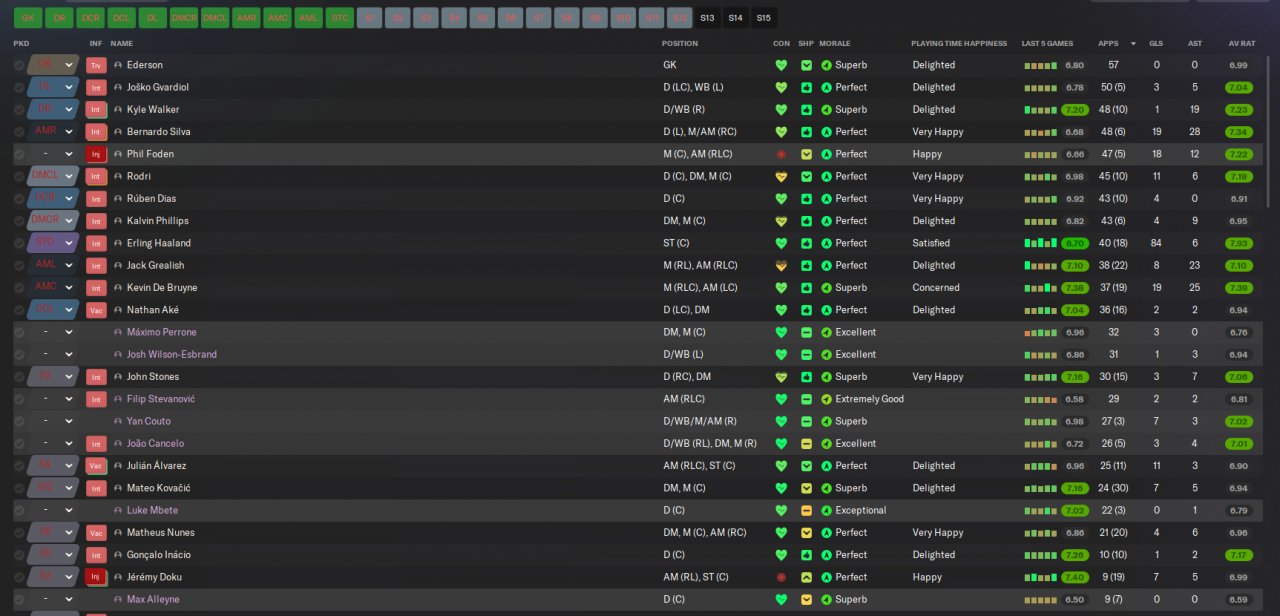The width and height of the screenshot is (1280, 616).
Task: Click Filip Stevanović's Extremely Good morale icon
Action: [x=826, y=399]
